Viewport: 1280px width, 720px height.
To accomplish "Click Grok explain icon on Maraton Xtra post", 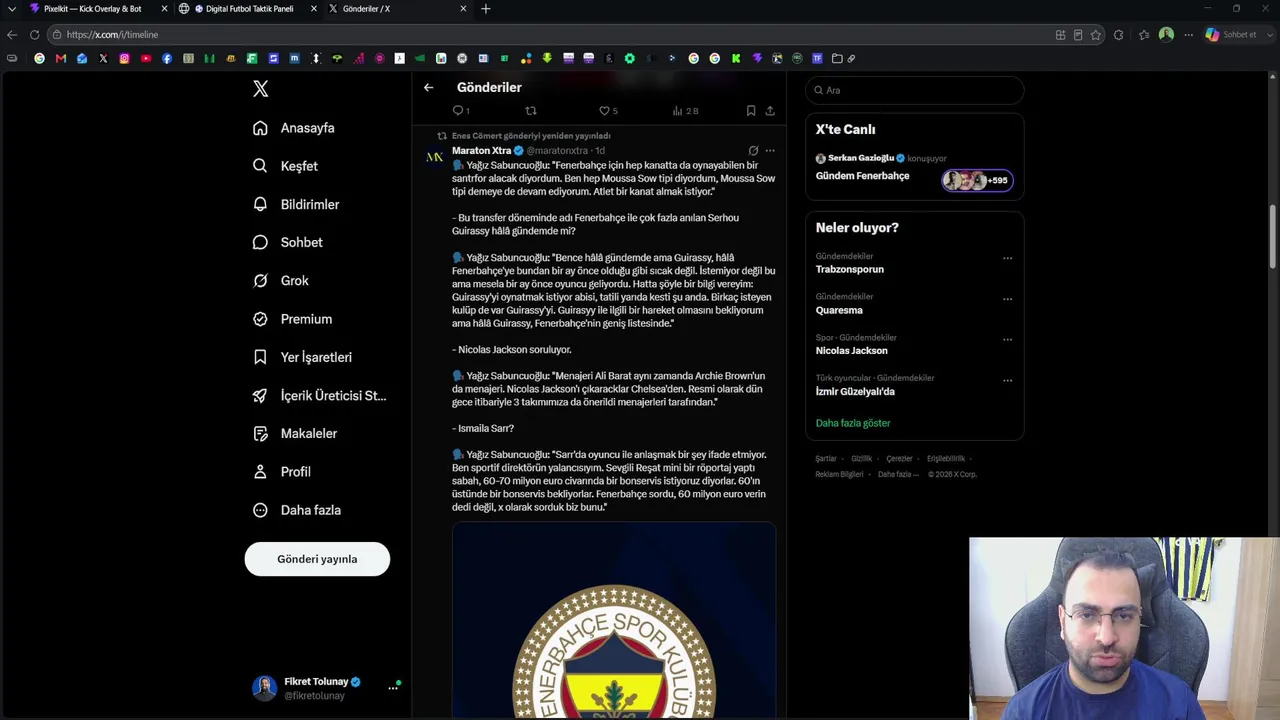I will pos(753,151).
